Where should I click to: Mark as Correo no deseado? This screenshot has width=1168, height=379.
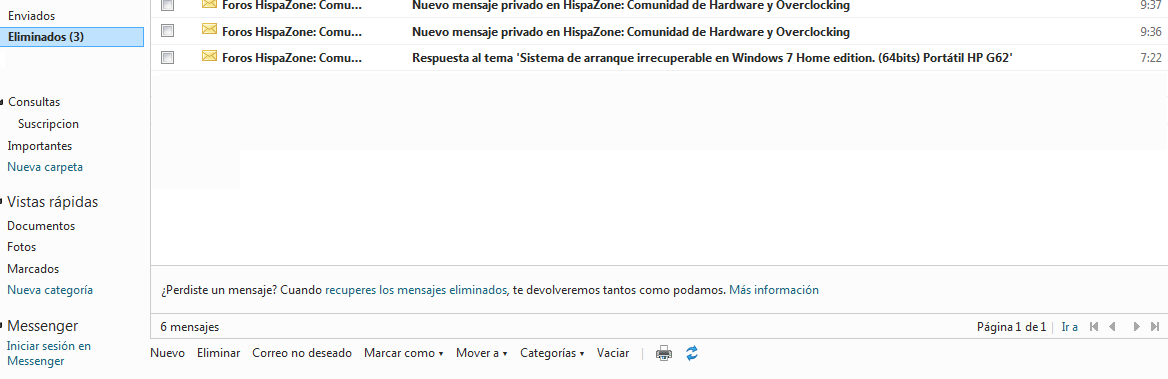[302, 354]
